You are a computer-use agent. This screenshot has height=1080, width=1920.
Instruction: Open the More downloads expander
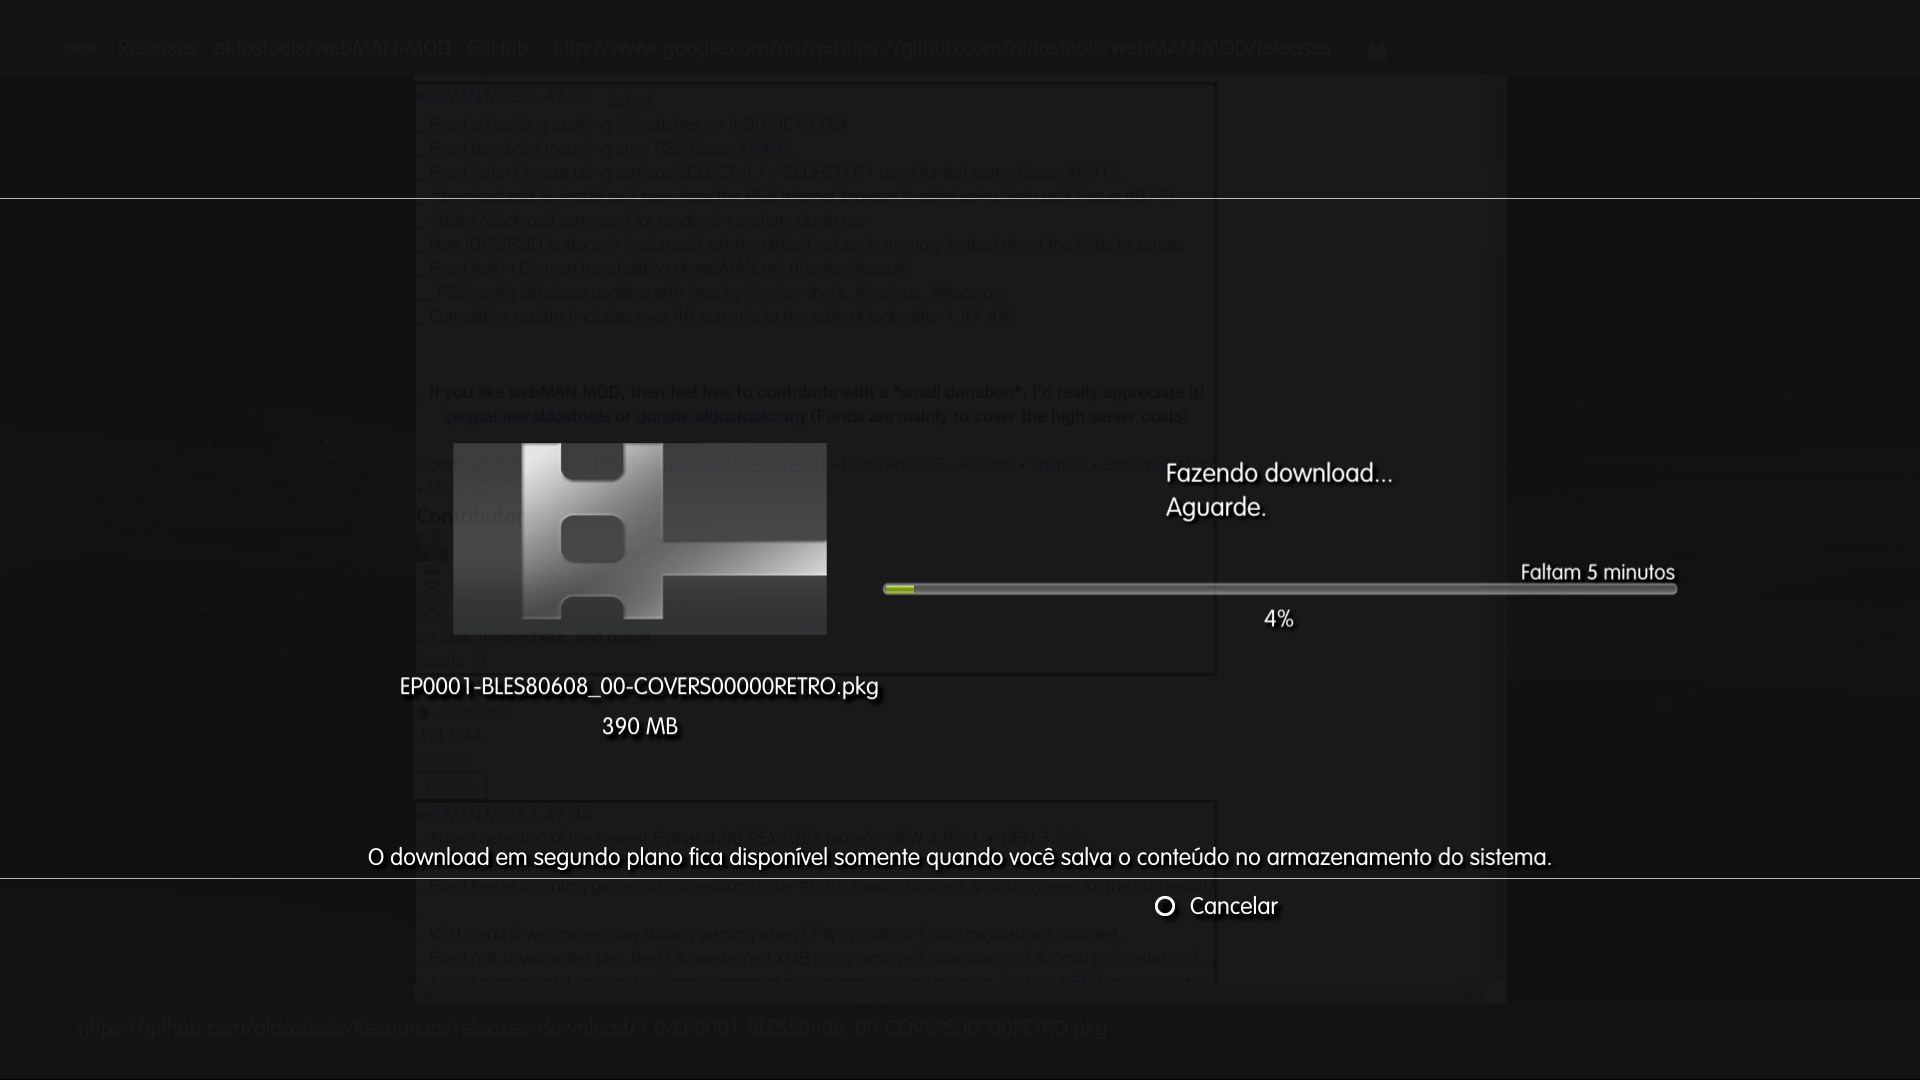click(444, 488)
